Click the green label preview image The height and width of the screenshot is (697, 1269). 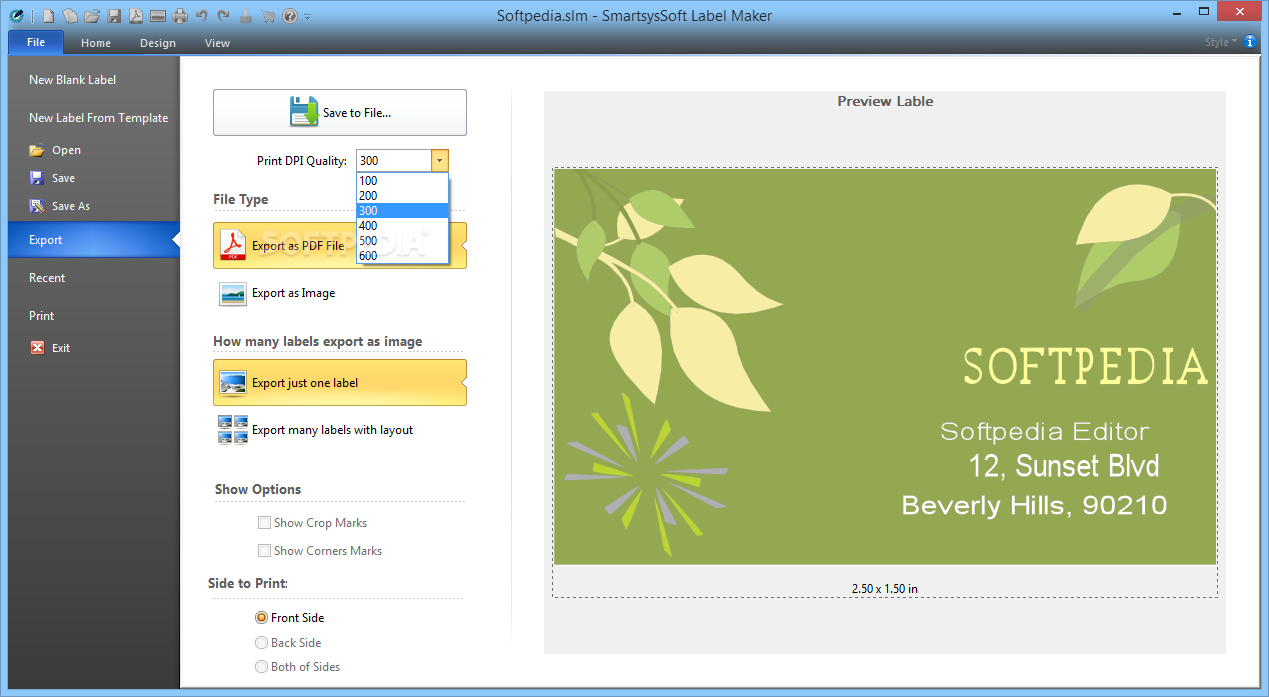click(885, 367)
